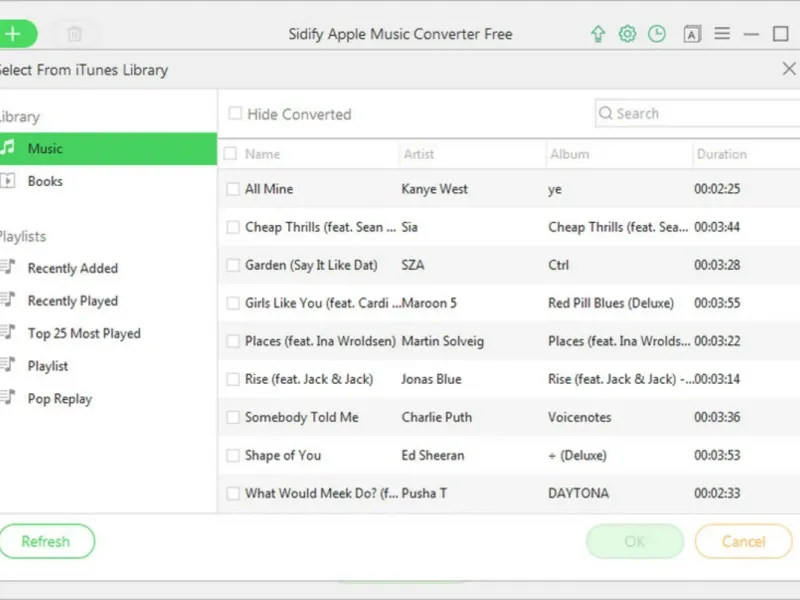Click the green upgrade arrow icon
Viewport: 800px width, 600px height.
[598, 34]
